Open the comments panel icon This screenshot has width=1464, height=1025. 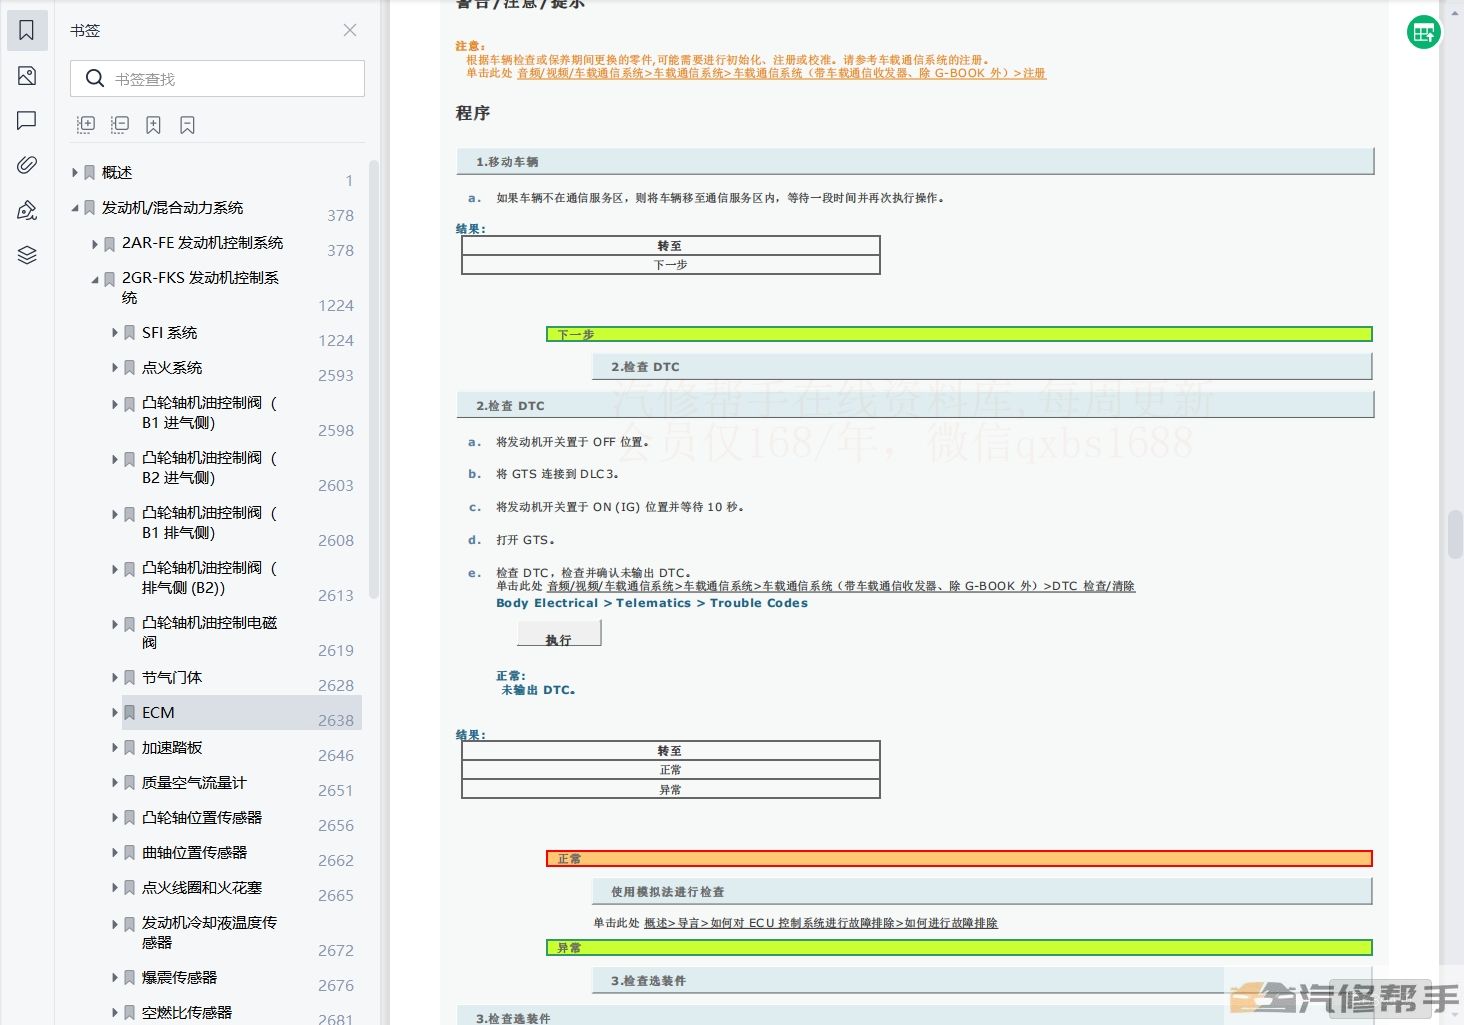(x=27, y=121)
